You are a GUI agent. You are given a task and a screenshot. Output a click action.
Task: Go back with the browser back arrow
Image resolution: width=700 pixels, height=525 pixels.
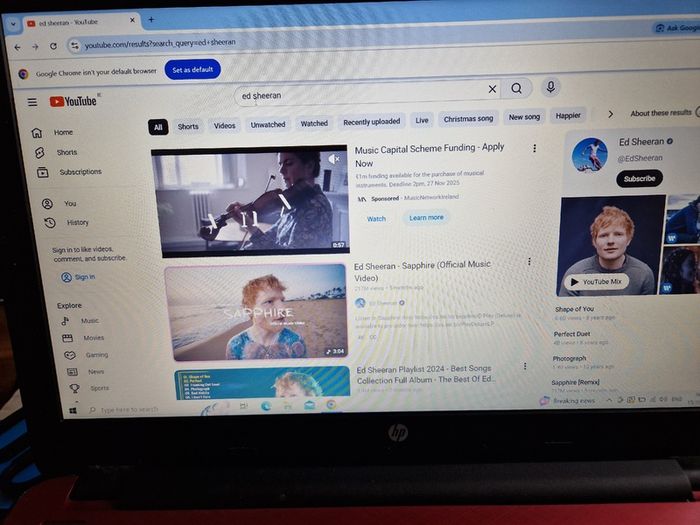click(17, 47)
